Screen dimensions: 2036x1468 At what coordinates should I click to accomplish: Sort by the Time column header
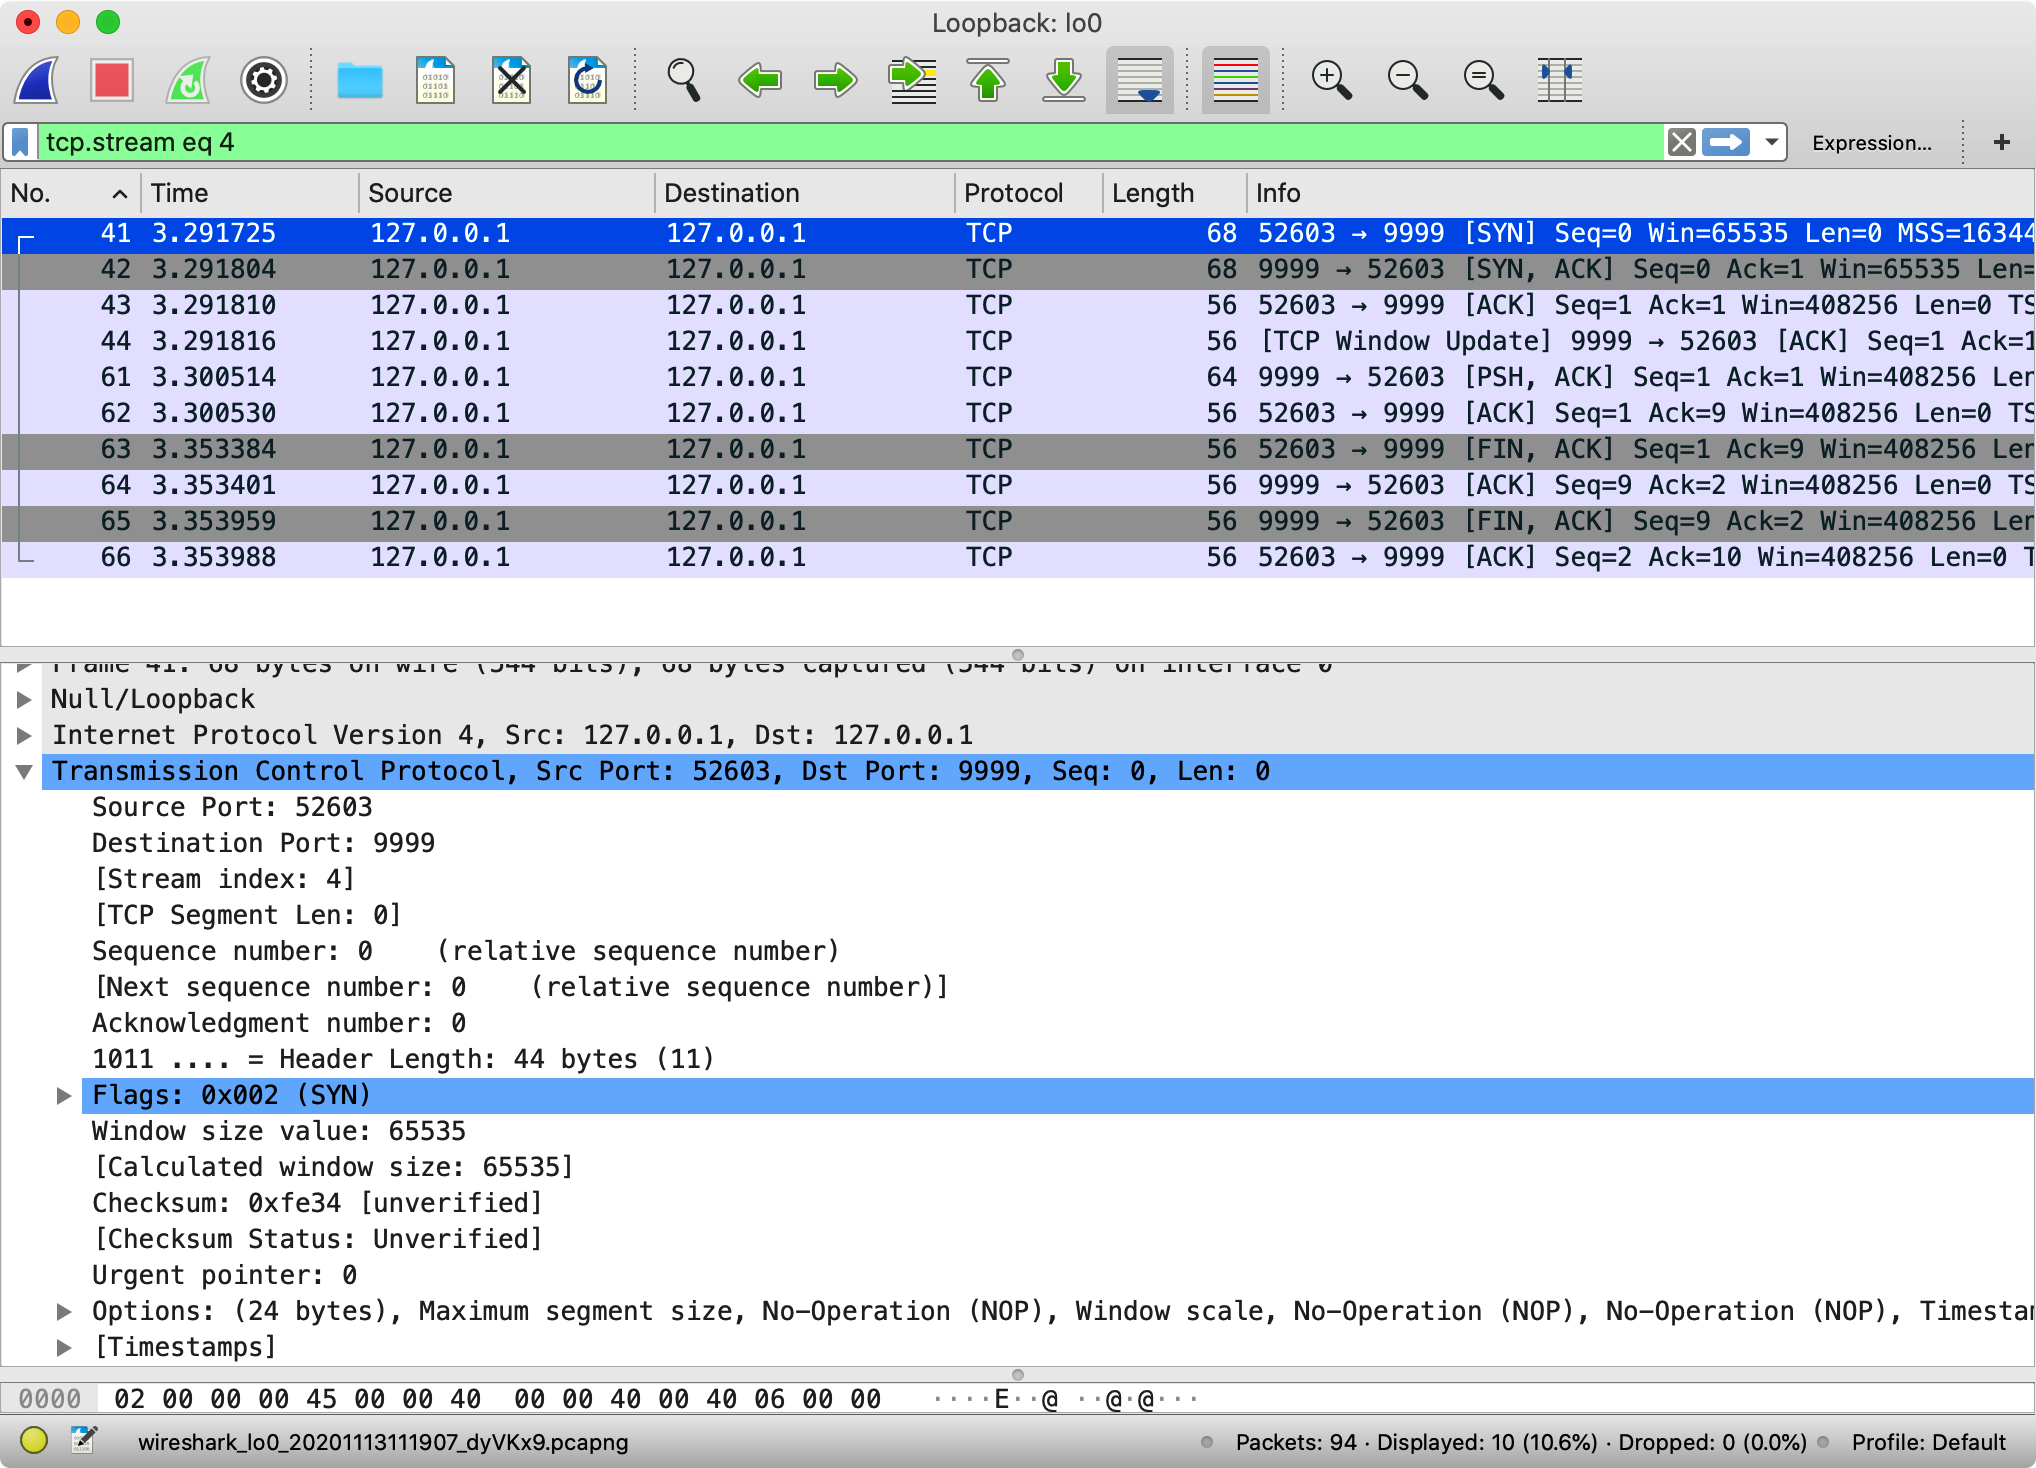[180, 193]
